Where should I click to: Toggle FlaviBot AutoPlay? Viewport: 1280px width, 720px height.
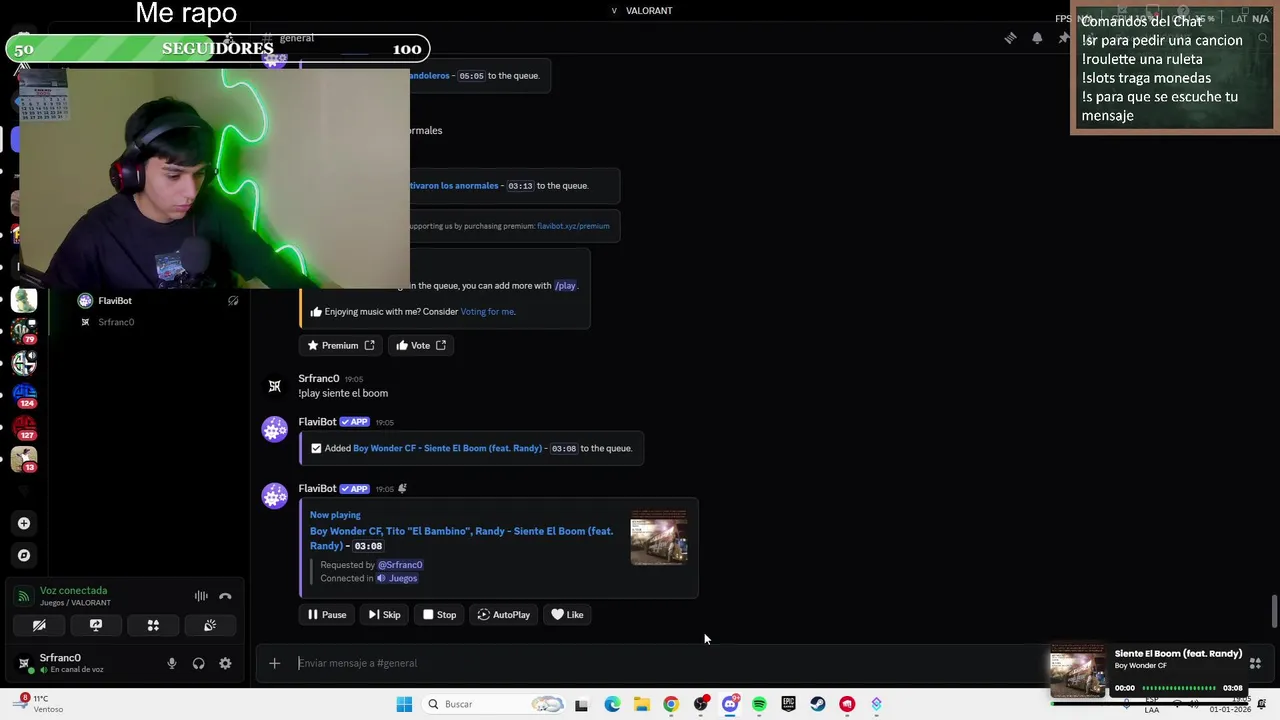(504, 615)
